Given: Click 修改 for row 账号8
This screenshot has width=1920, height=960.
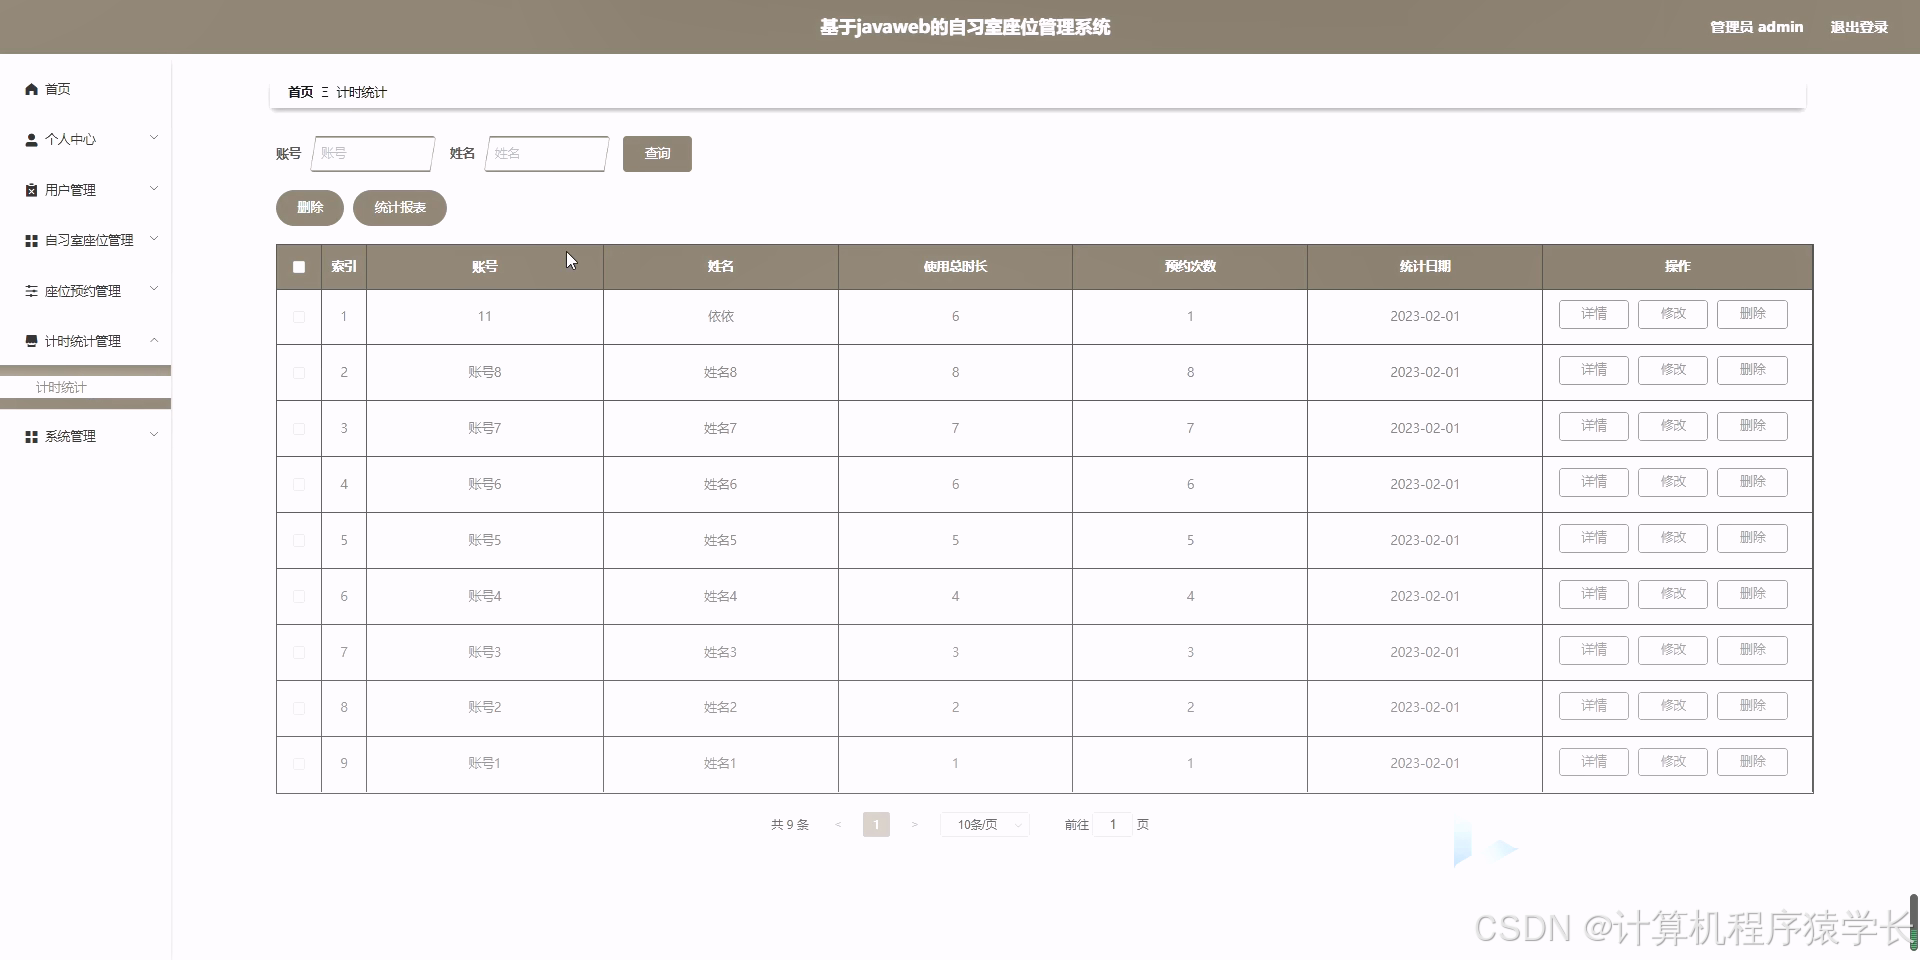Looking at the screenshot, I should (x=1673, y=370).
